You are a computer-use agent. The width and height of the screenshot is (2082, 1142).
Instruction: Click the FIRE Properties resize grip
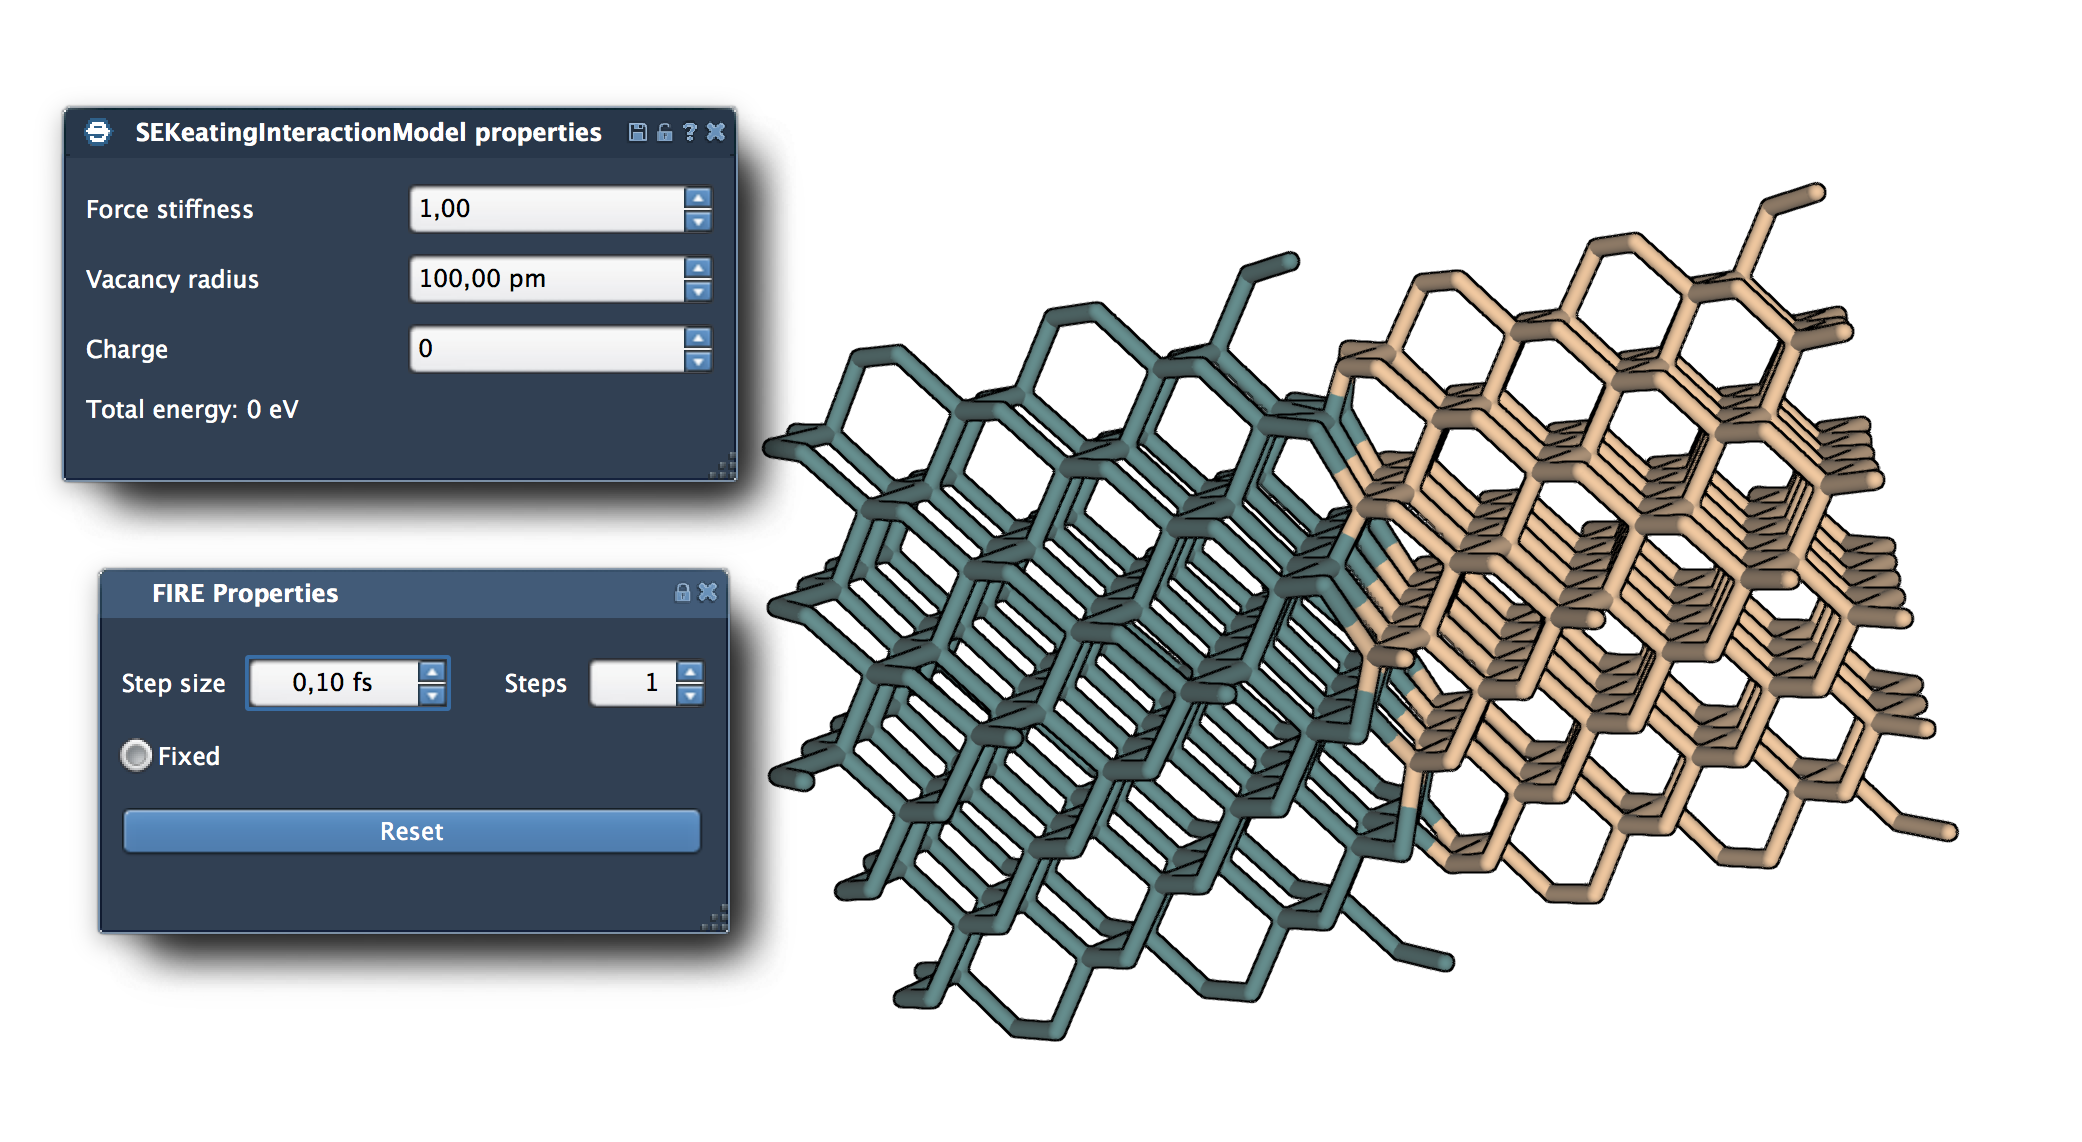click(x=717, y=919)
